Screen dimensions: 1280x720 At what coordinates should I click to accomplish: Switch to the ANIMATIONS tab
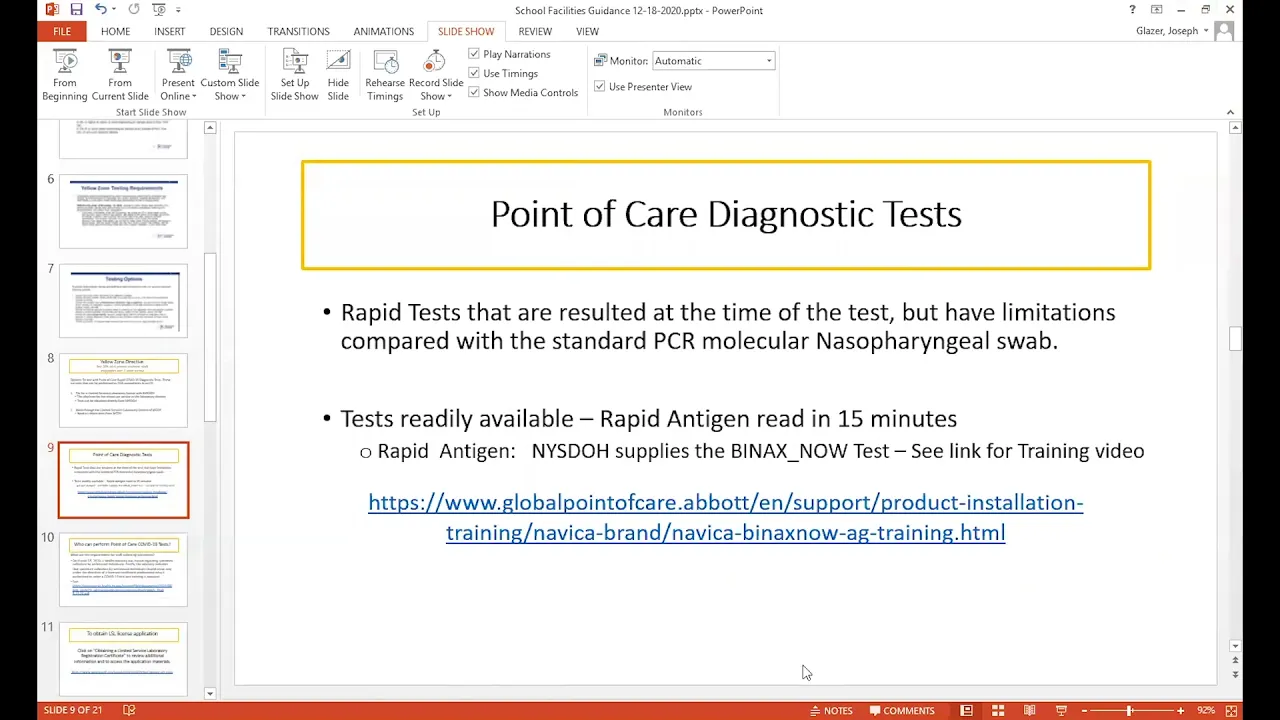(x=383, y=31)
